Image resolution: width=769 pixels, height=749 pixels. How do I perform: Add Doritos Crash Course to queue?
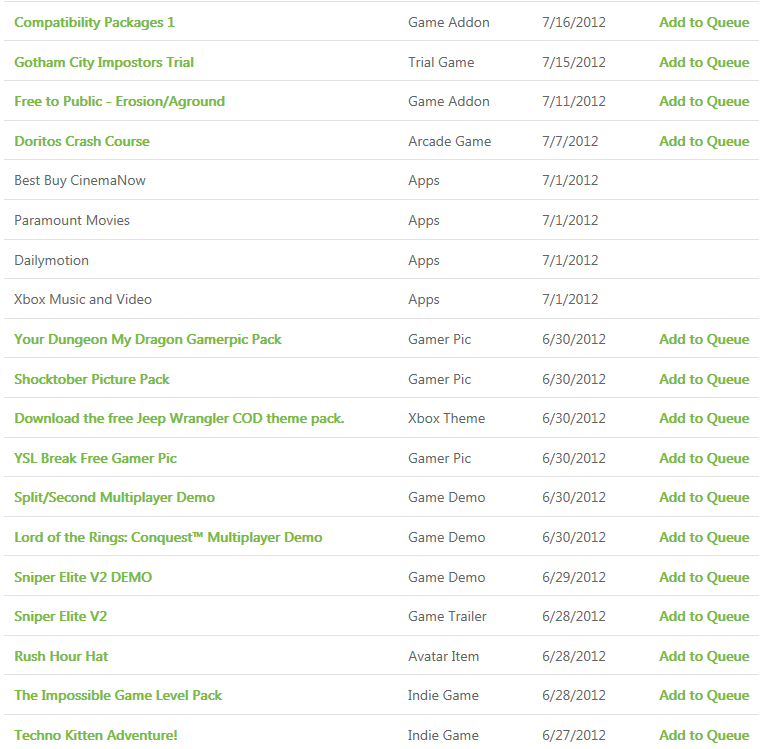pyautogui.click(x=704, y=141)
